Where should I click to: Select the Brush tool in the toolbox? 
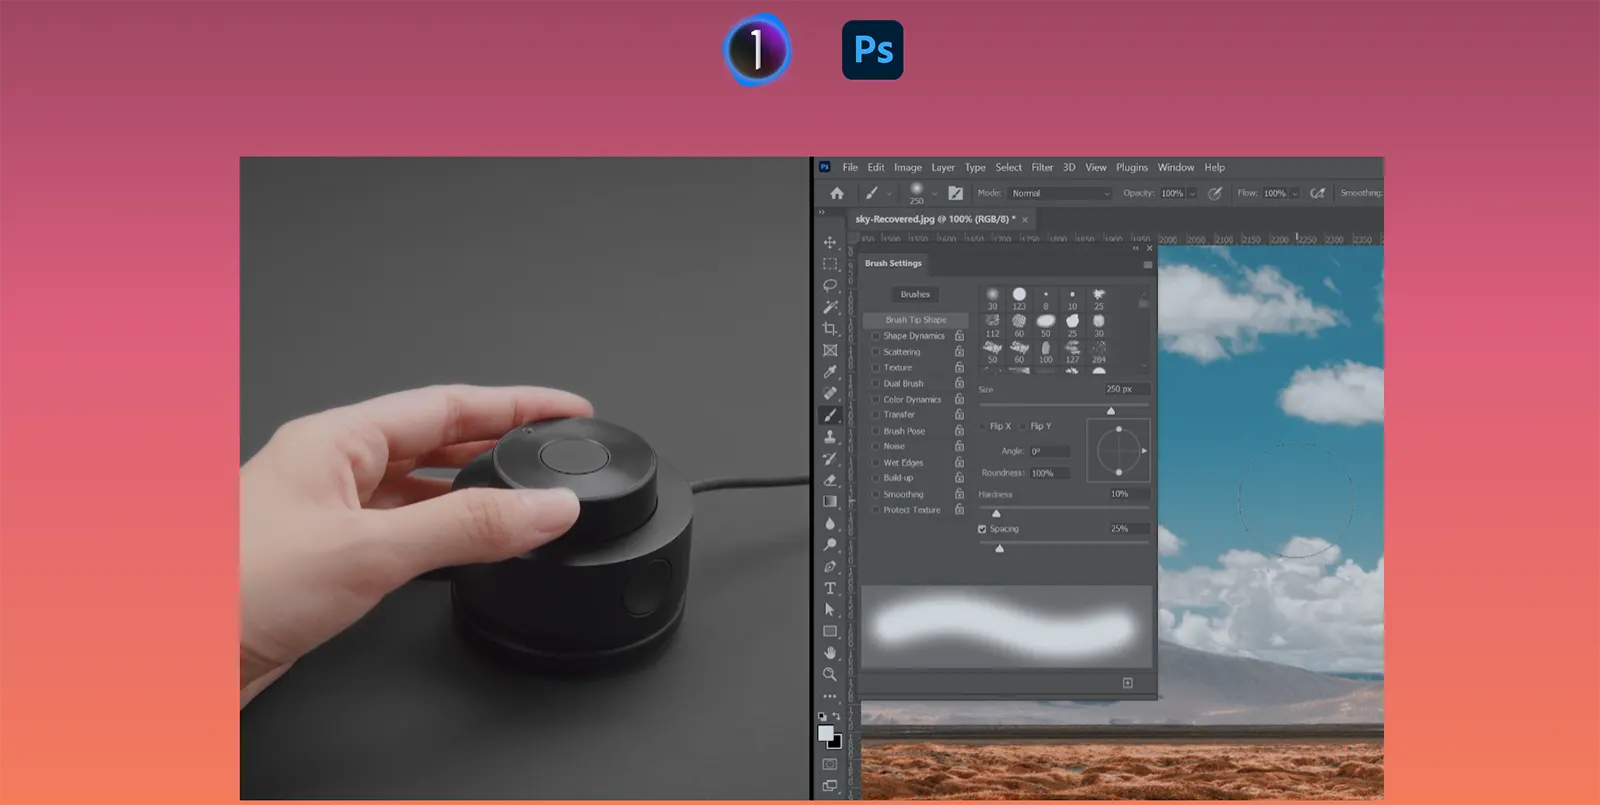830,415
